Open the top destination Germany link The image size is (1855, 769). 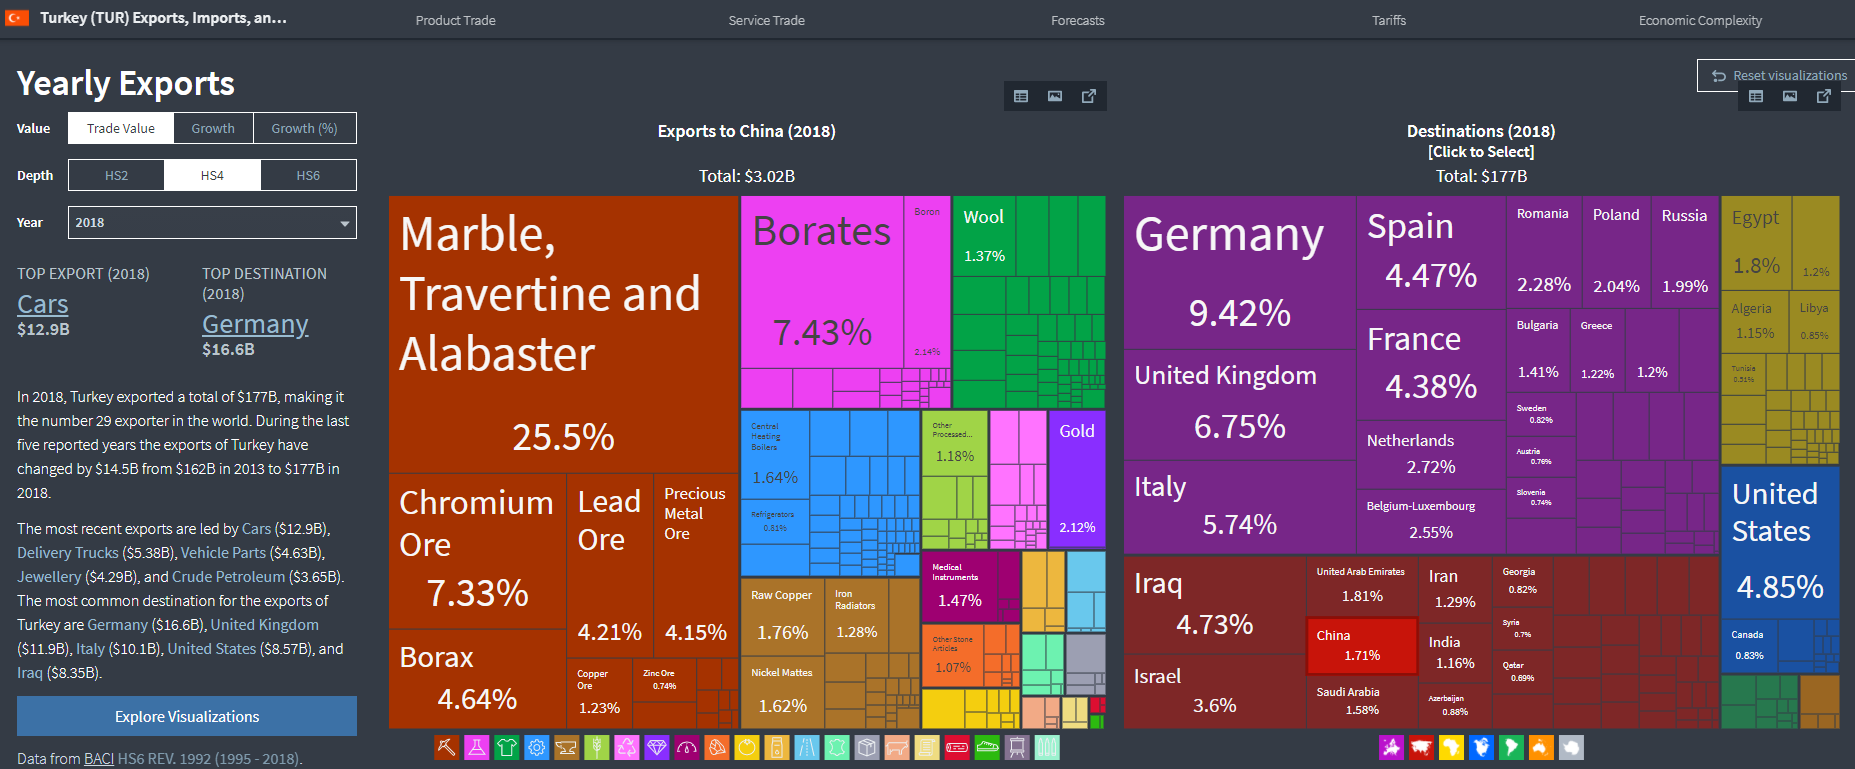tap(255, 324)
